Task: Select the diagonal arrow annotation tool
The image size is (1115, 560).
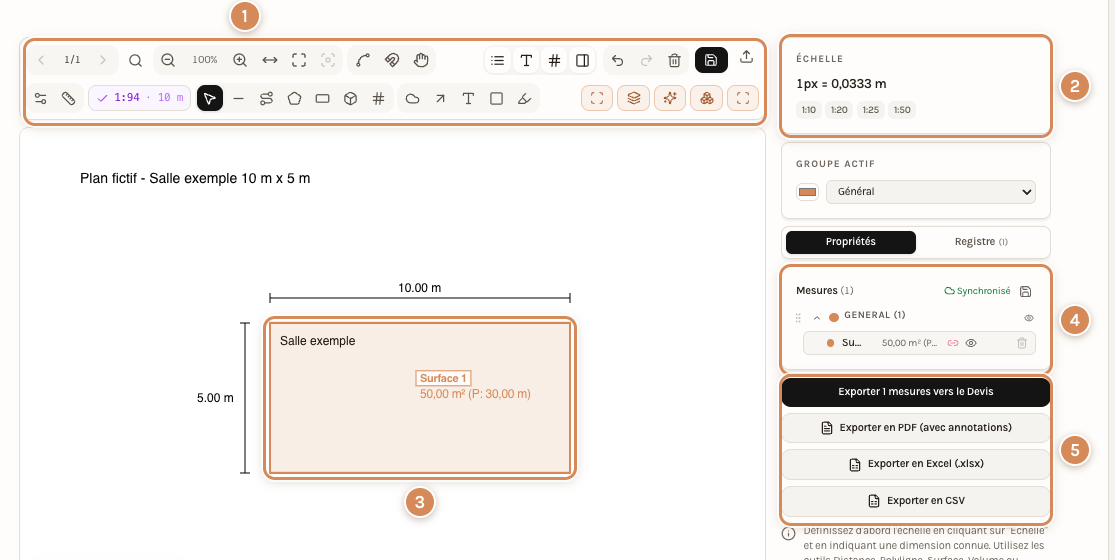Action: [x=440, y=99]
